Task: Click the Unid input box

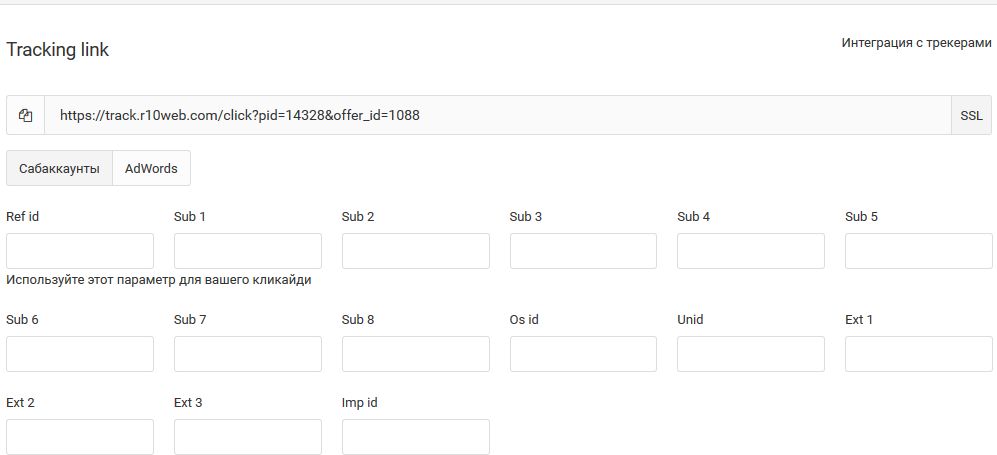Action: click(x=751, y=354)
